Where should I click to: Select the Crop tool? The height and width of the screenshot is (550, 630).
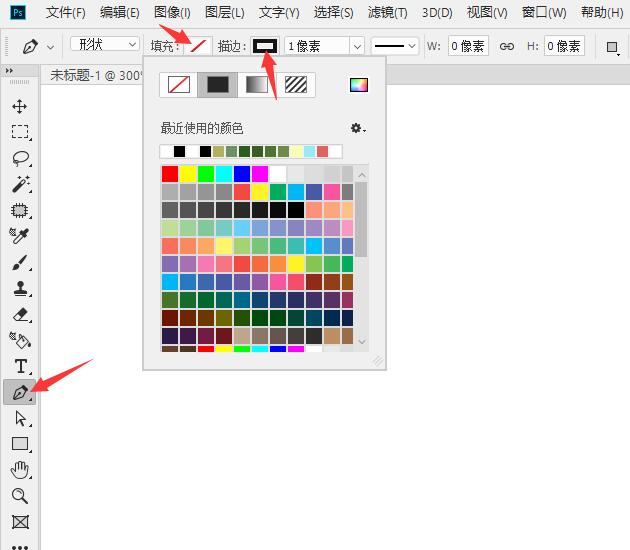[20, 211]
